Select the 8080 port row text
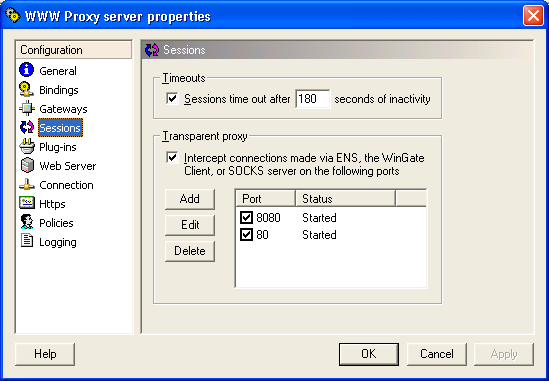The image size is (549, 381). coord(268,217)
